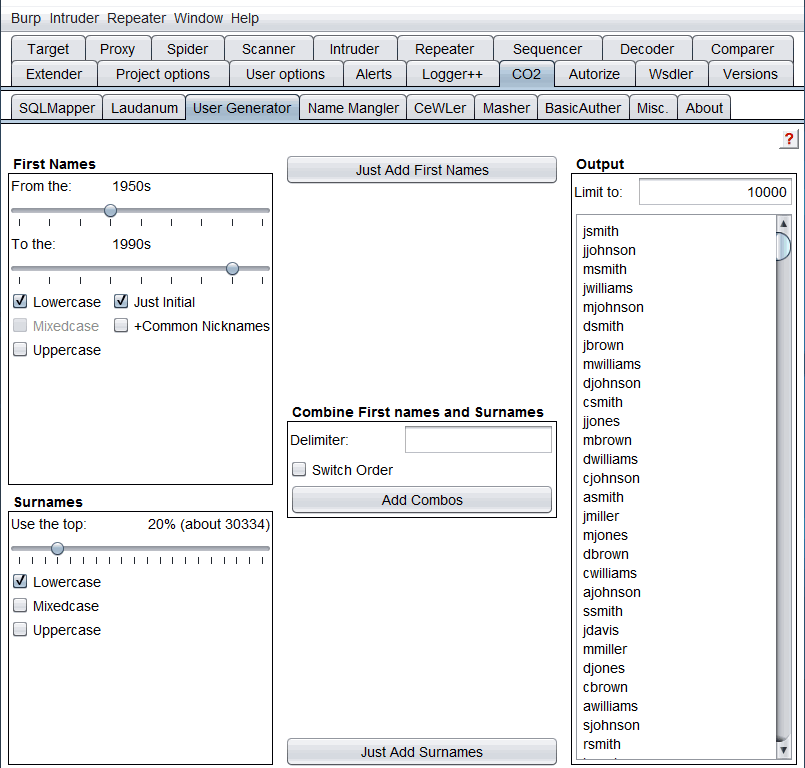This screenshot has height=768, width=805.
Task: Switch to the Alerts tab
Action: [x=374, y=74]
